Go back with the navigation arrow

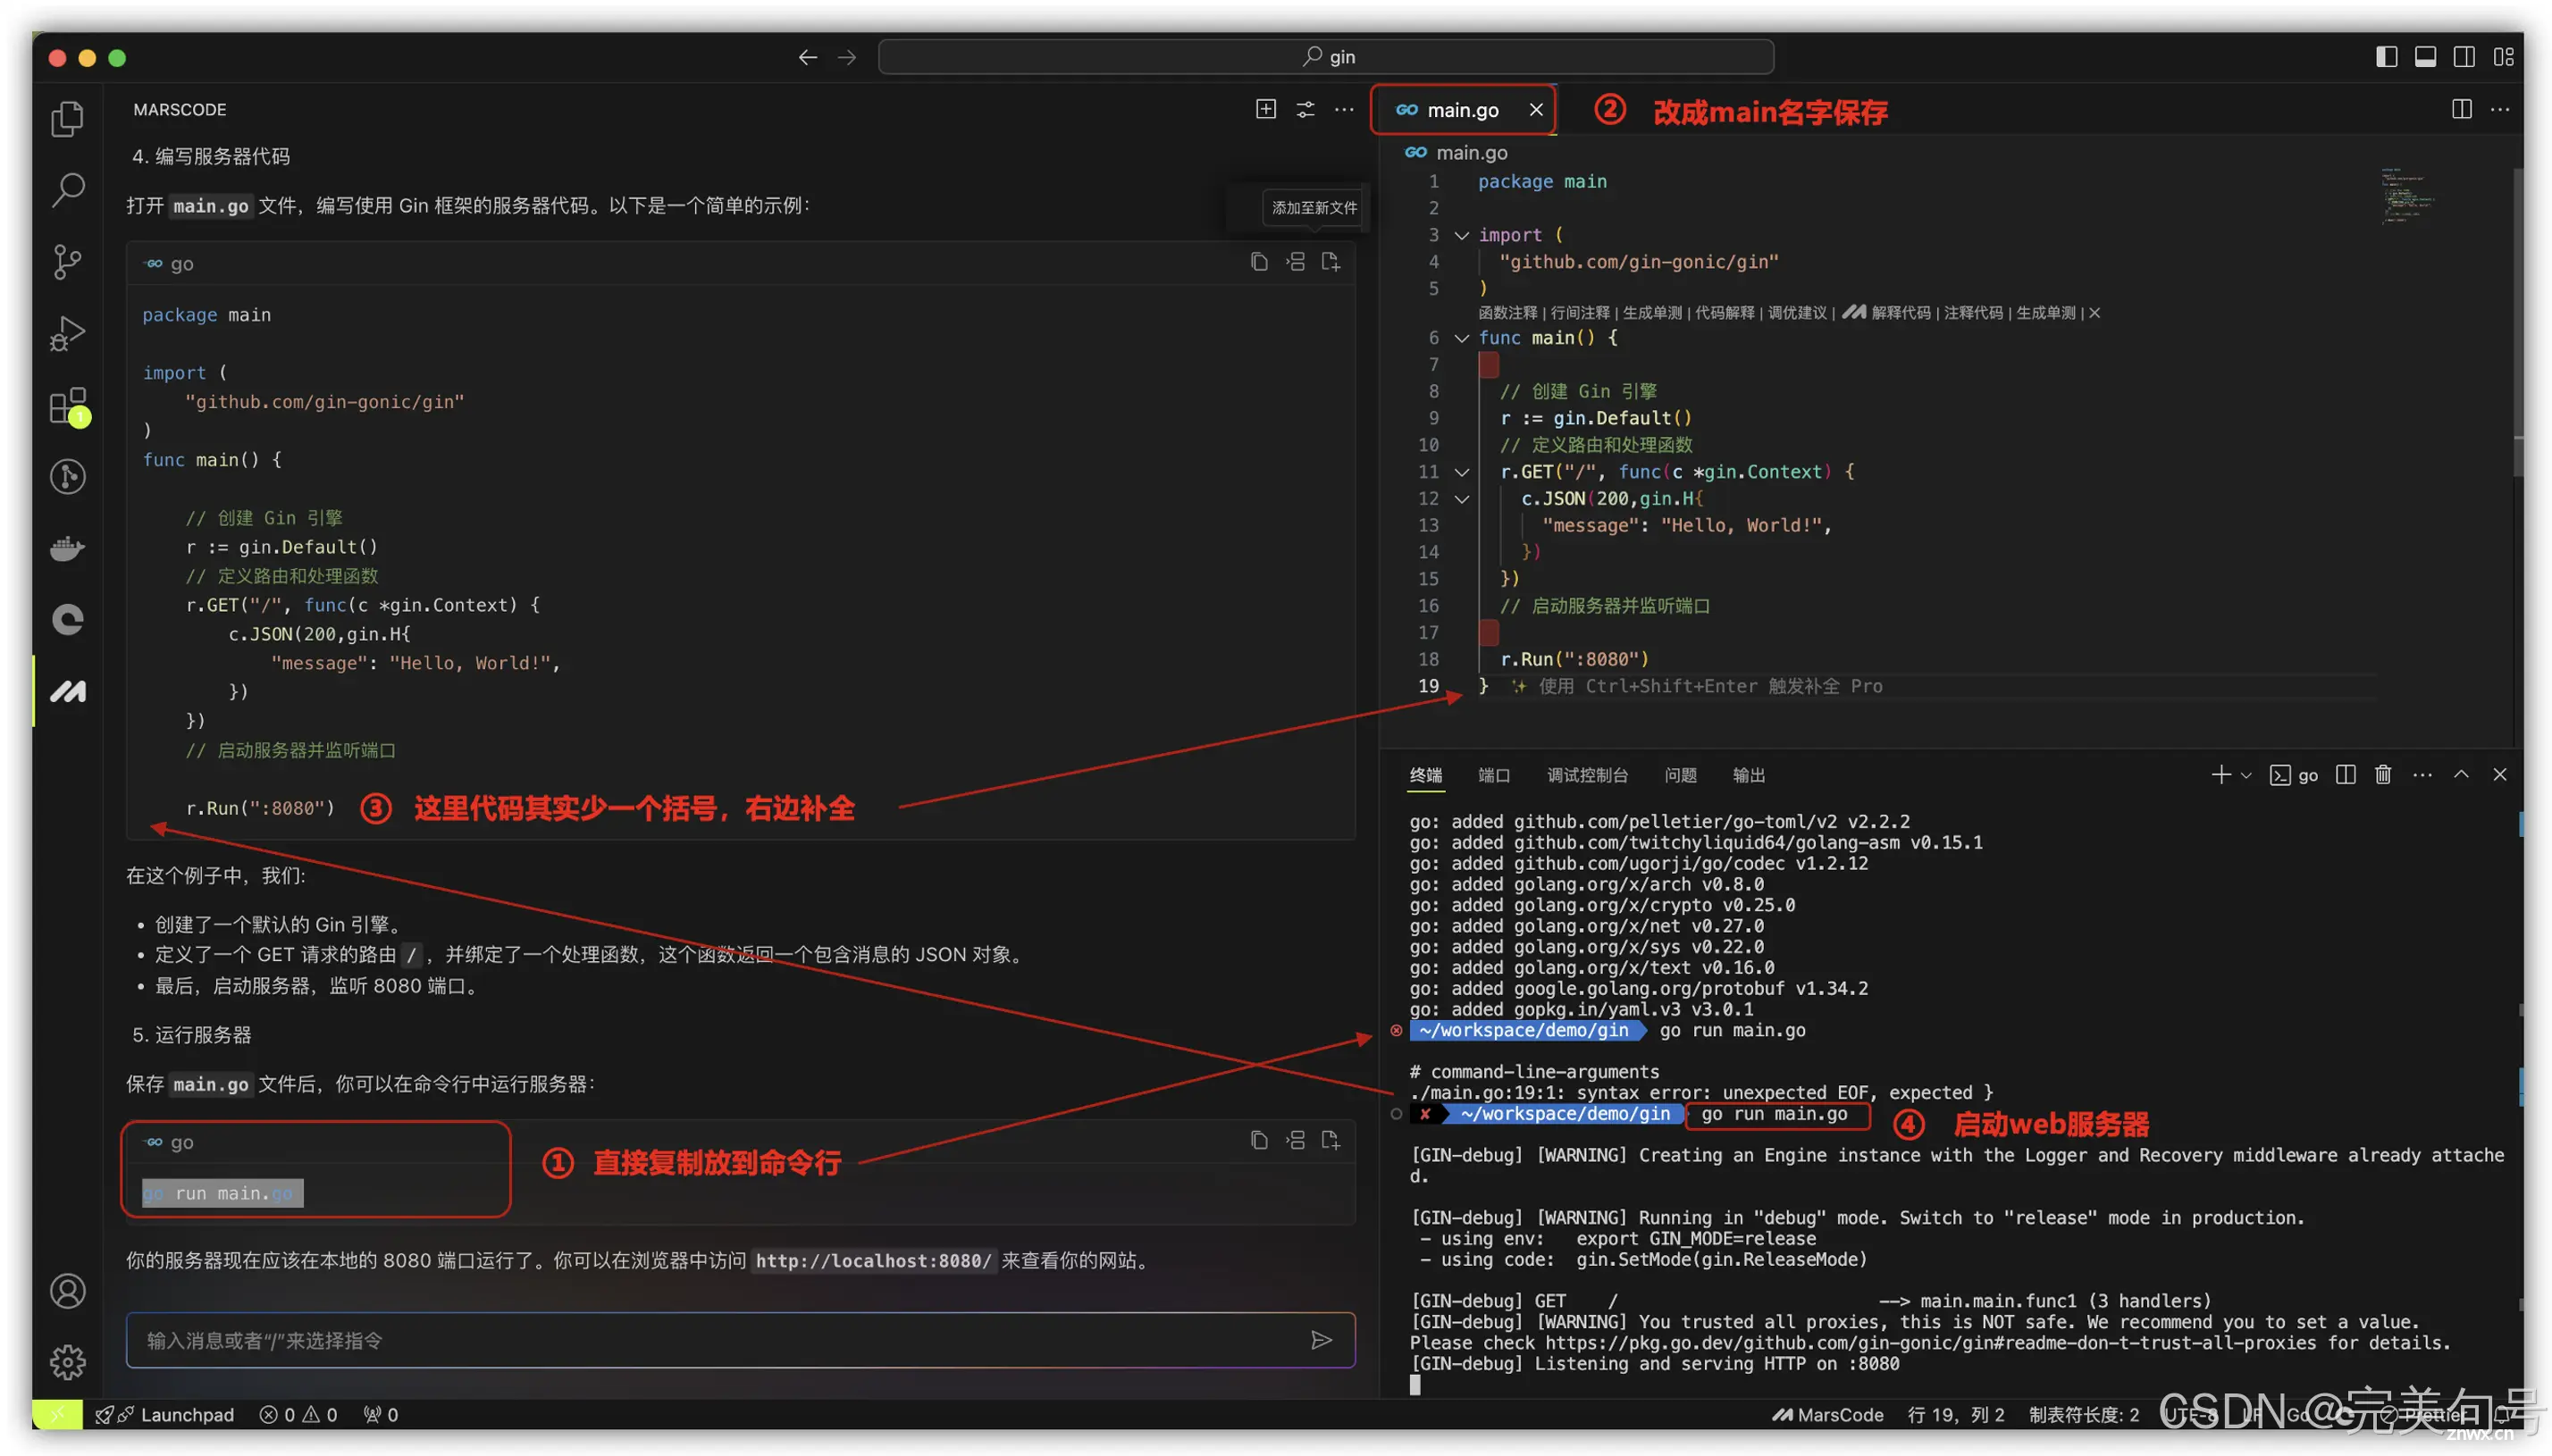tap(807, 57)
